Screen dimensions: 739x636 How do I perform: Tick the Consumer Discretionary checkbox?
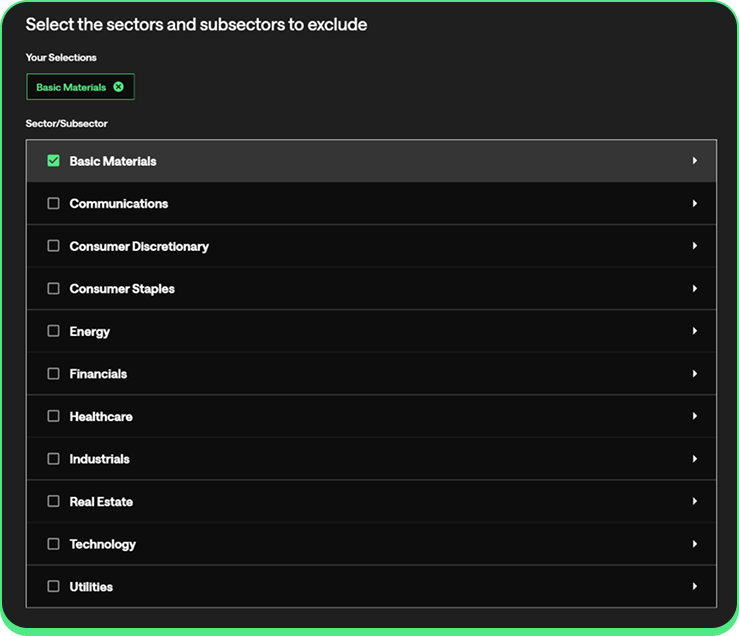pyautogui.click(x=54, y=246)
